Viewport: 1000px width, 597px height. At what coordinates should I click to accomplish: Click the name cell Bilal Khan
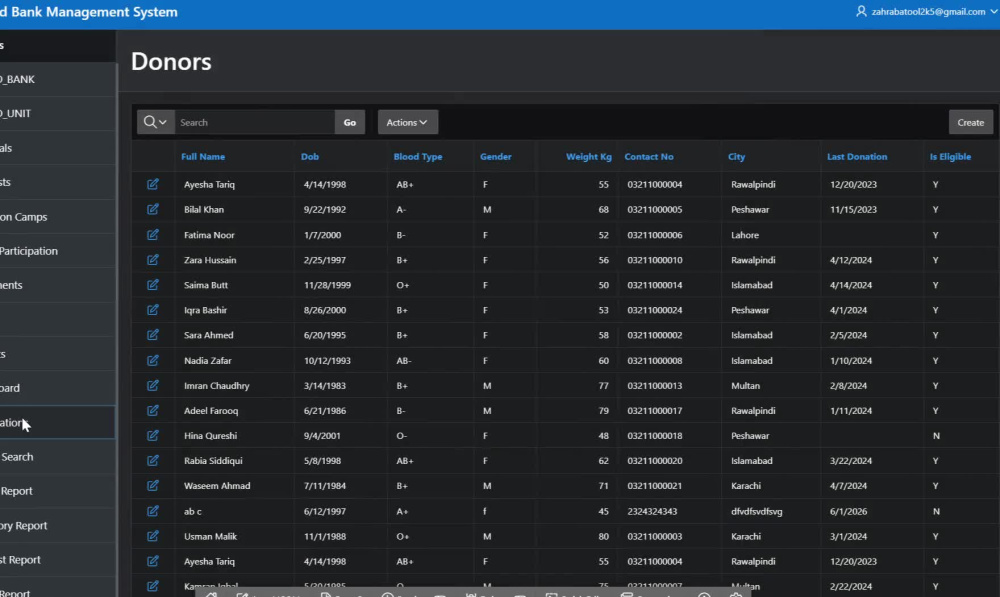point(204,209)
